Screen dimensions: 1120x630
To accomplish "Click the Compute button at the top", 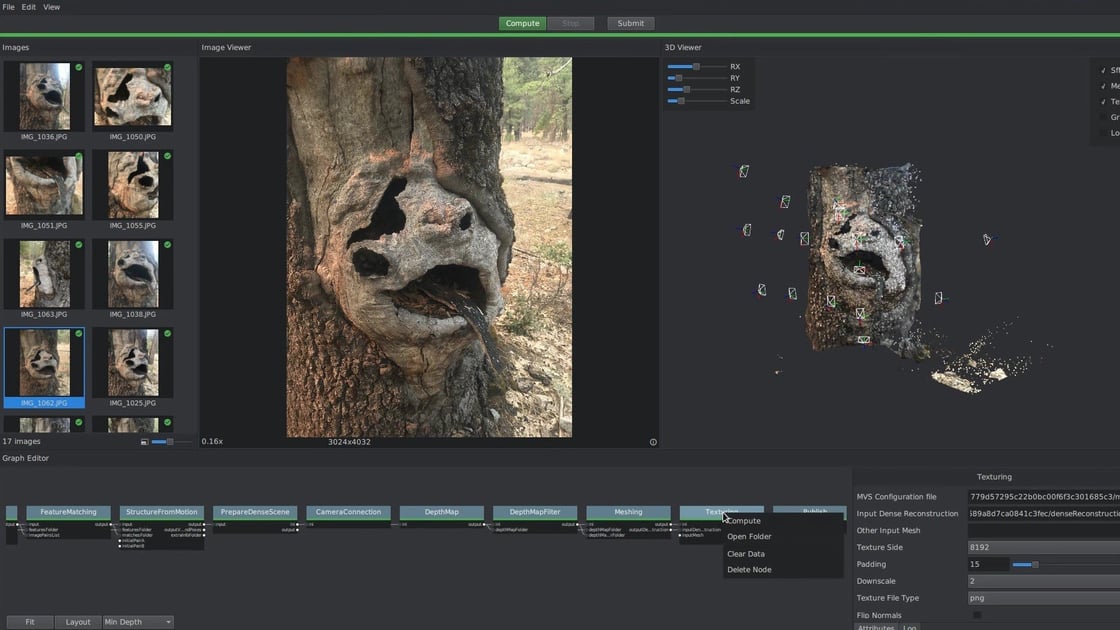I will point(522,22).
